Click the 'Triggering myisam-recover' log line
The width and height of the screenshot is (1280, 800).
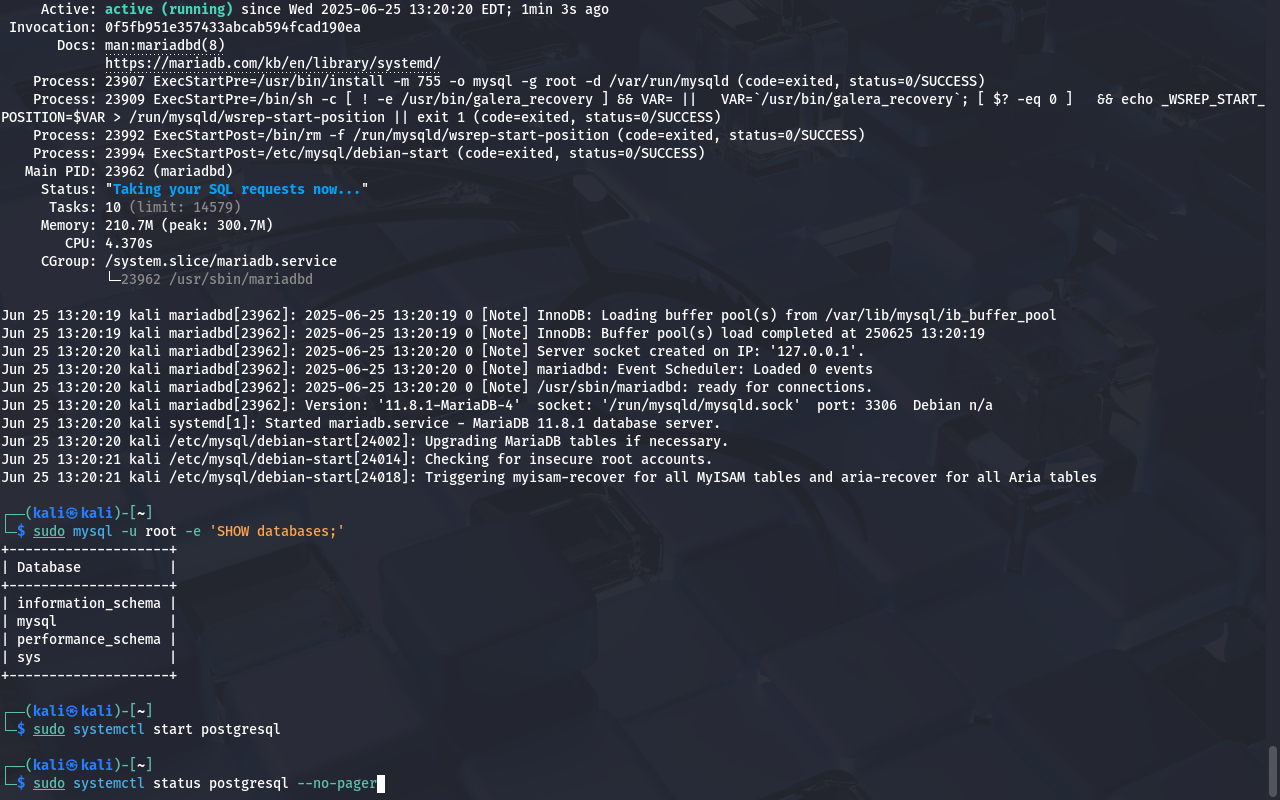point(549,477)
